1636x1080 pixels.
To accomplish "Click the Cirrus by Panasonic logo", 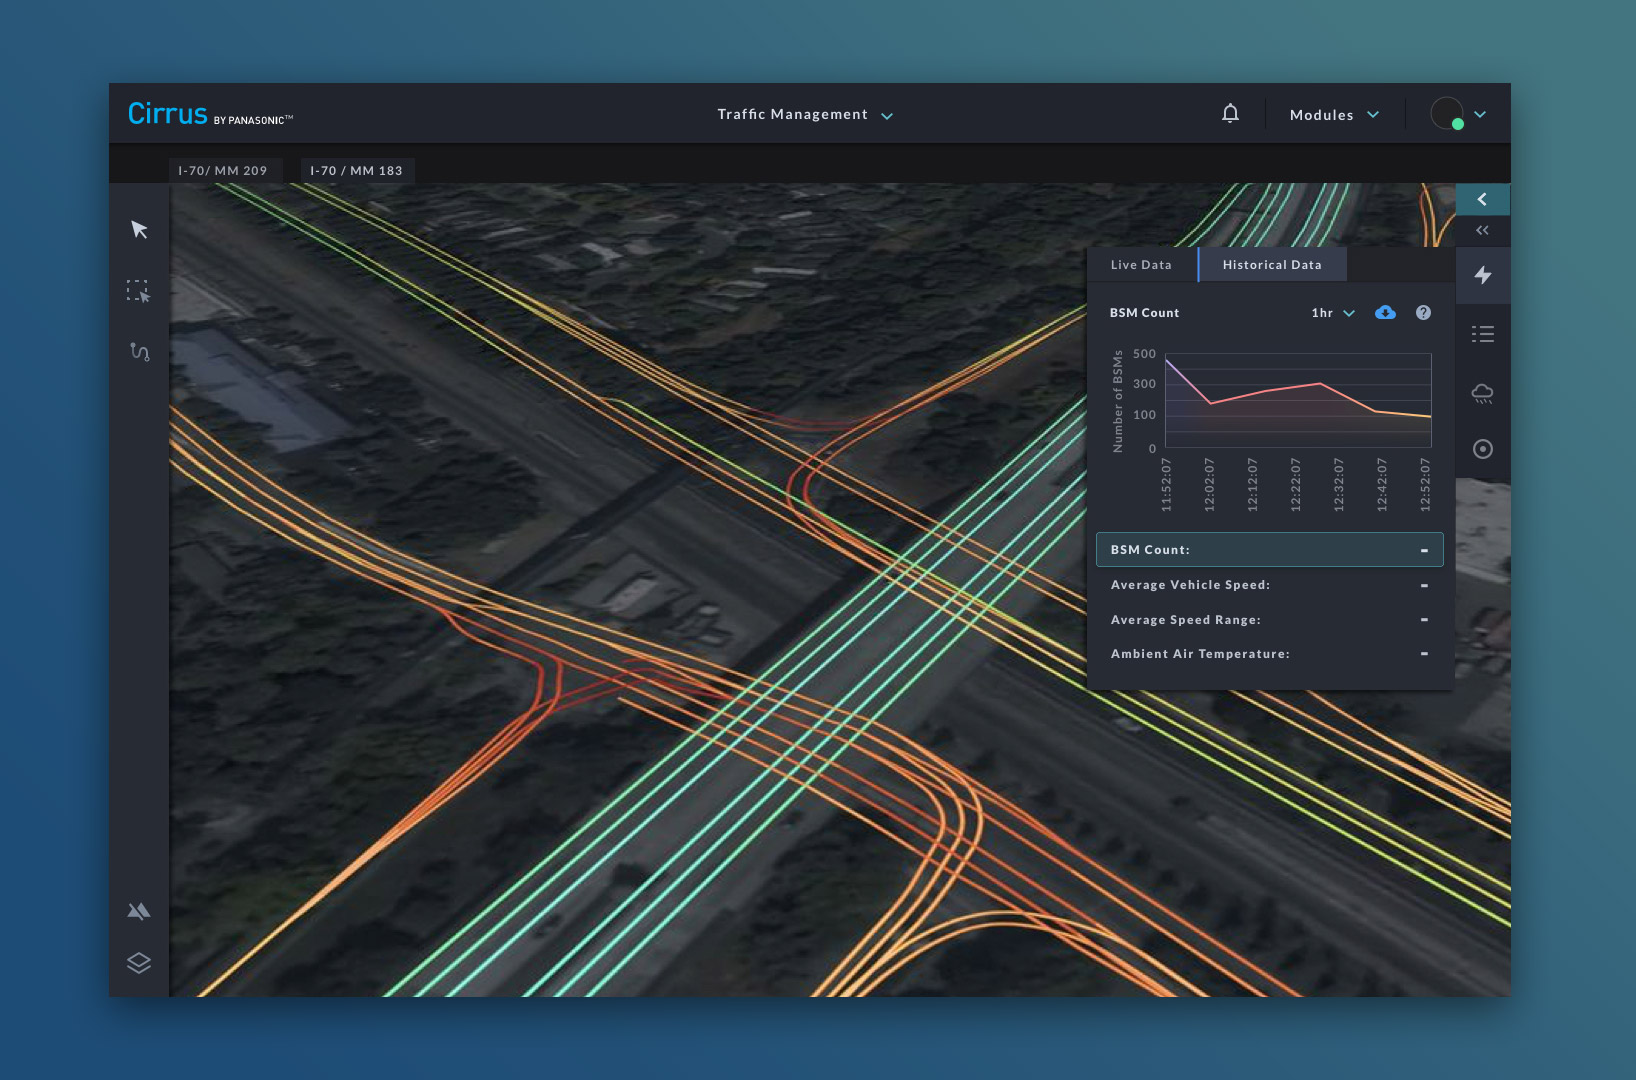I will coord(210,114).
